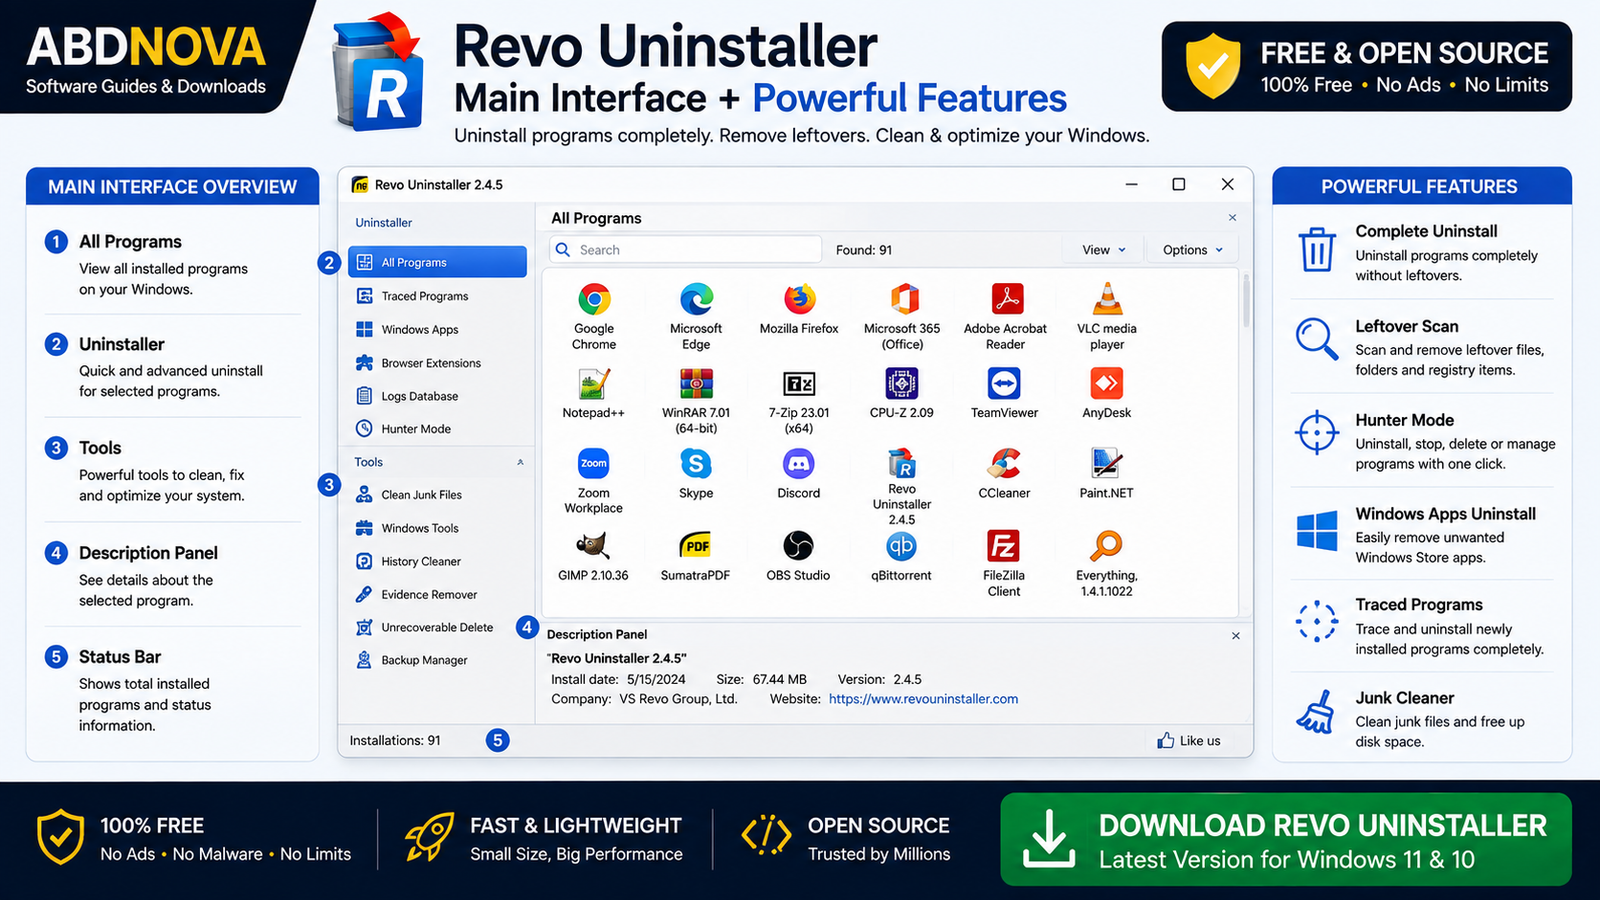Viewport: 1600px width, 900px height.
Task: Select Adobe Acrobat Reader icon
Action: [1006, 299]
